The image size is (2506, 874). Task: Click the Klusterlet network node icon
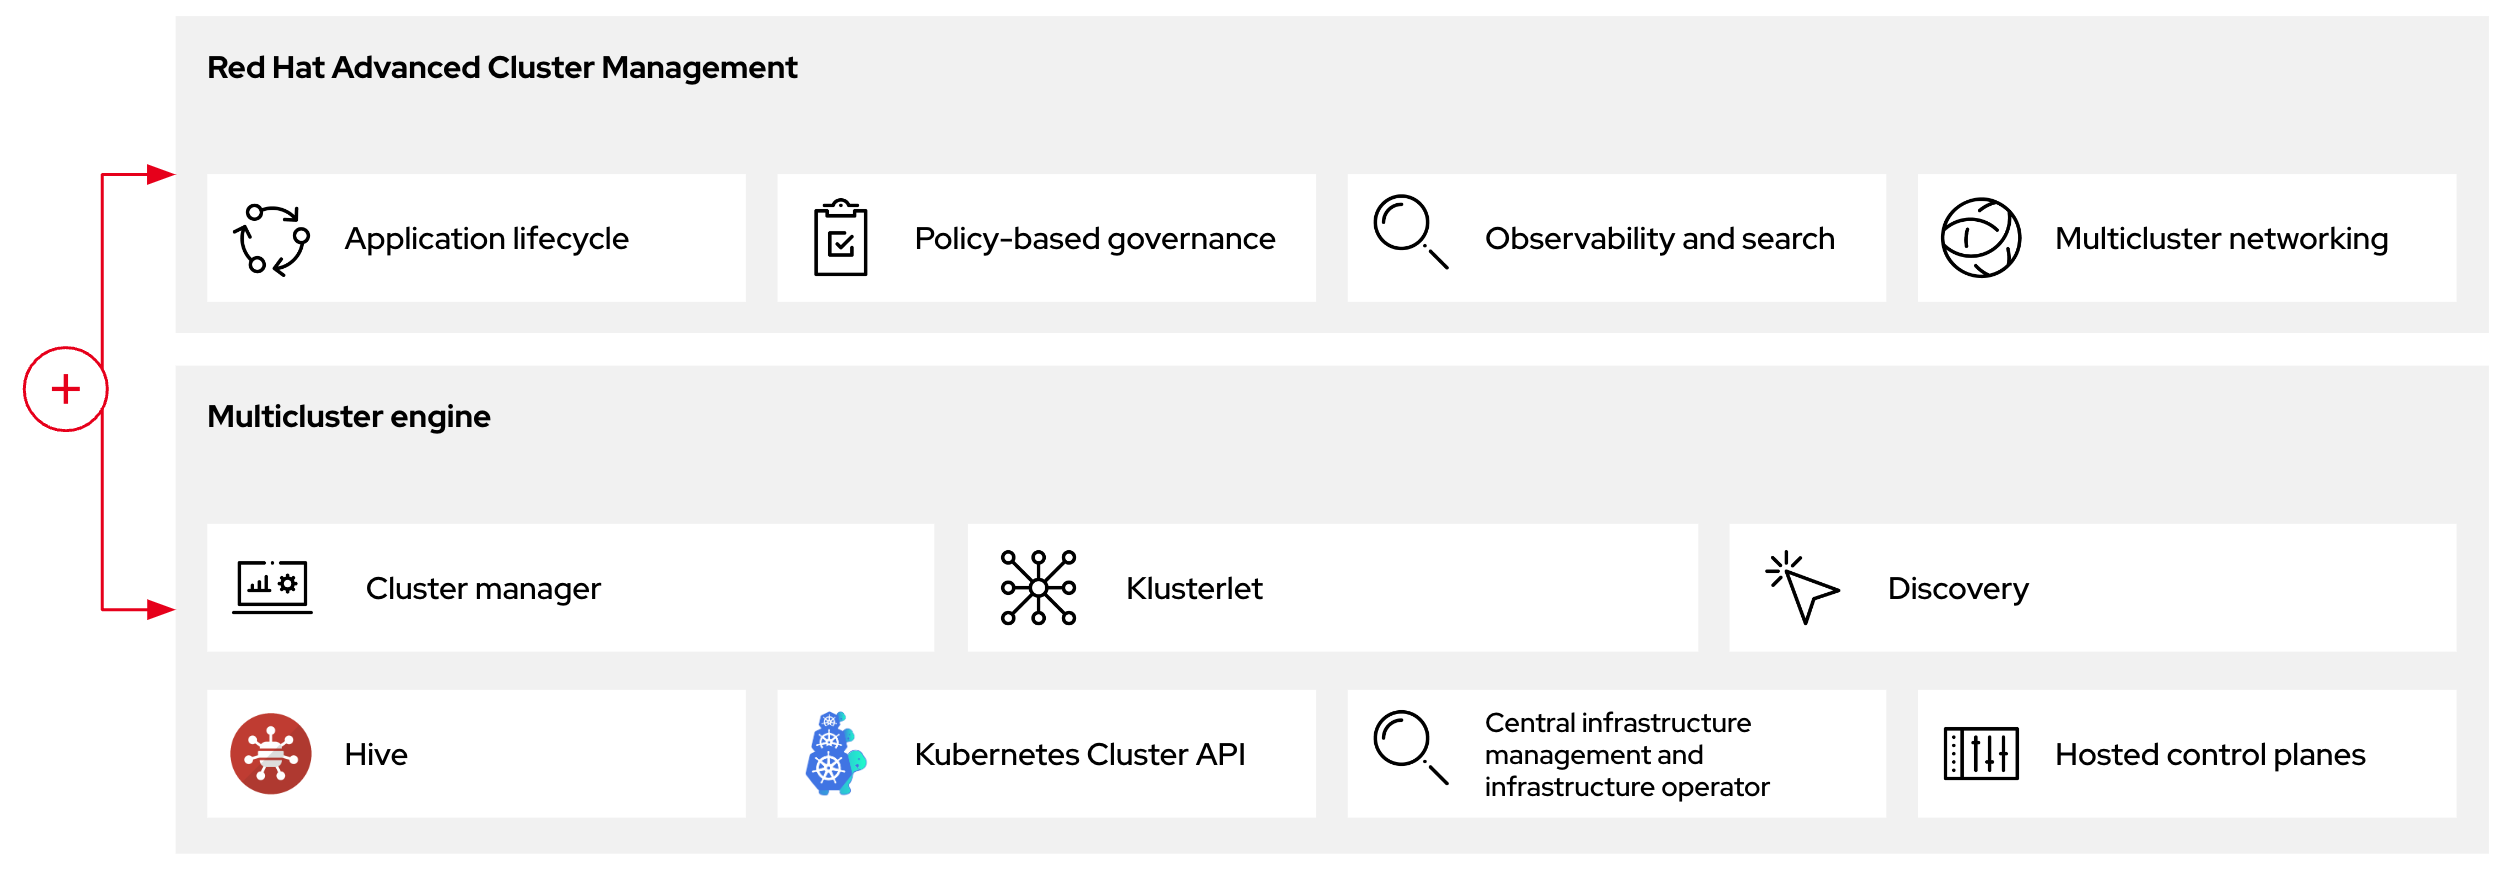pyautogui.click(x=1038, y=588)
